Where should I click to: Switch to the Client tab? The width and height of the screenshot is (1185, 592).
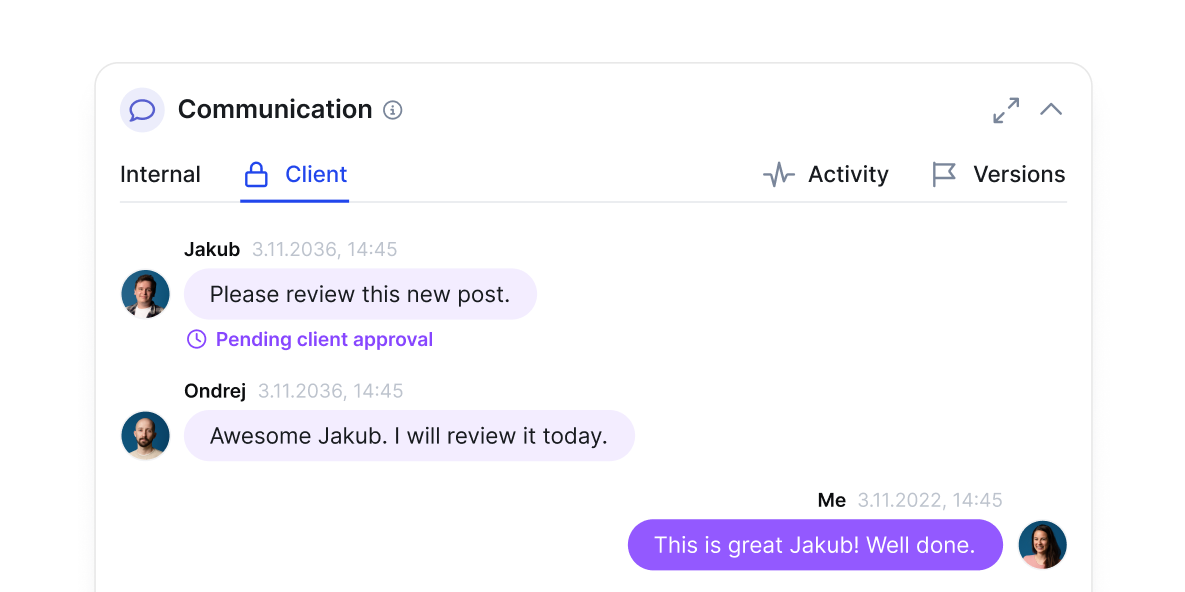pos(316,173)
